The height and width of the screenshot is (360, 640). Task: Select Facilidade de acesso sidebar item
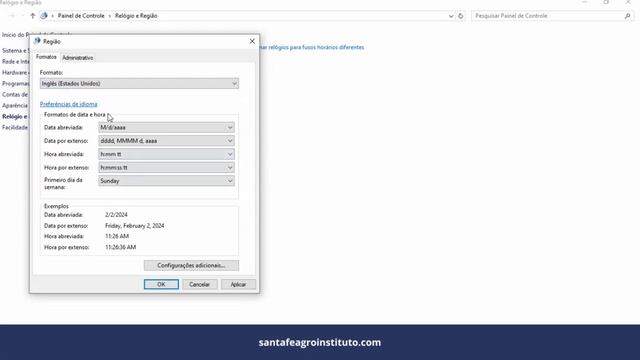pos(15,127)
